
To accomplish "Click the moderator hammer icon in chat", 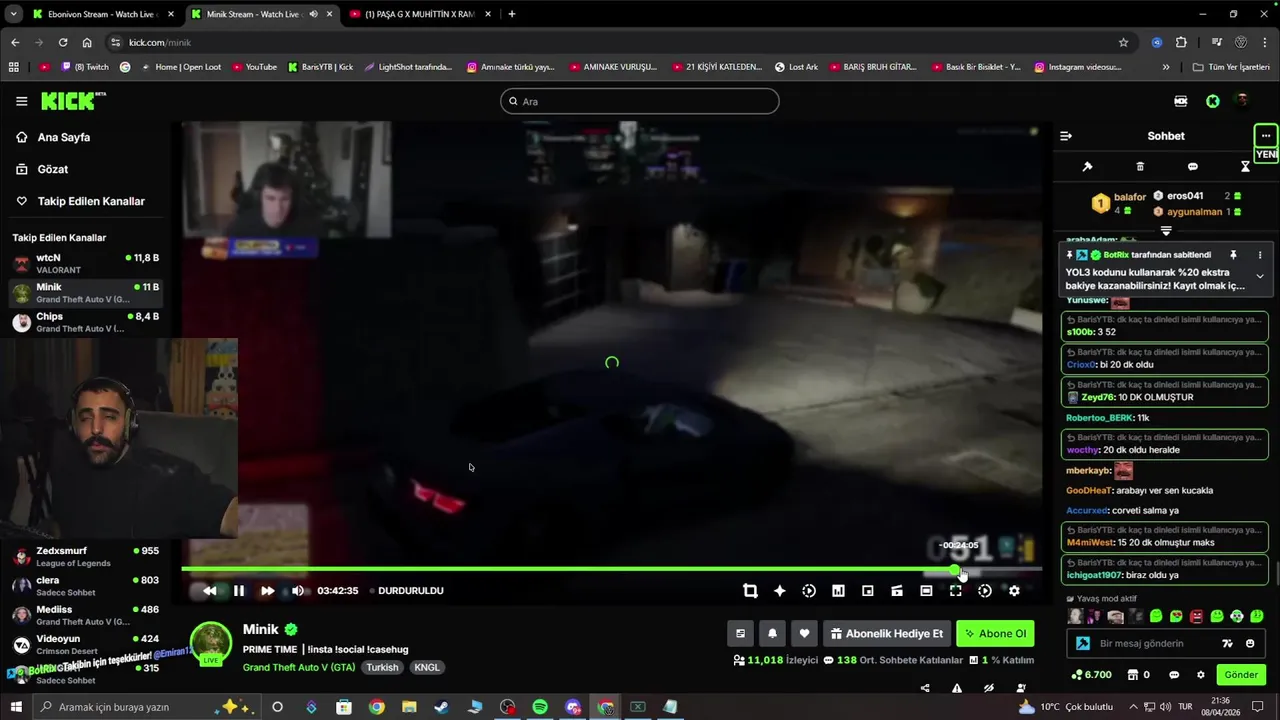I will [1088, 167].
